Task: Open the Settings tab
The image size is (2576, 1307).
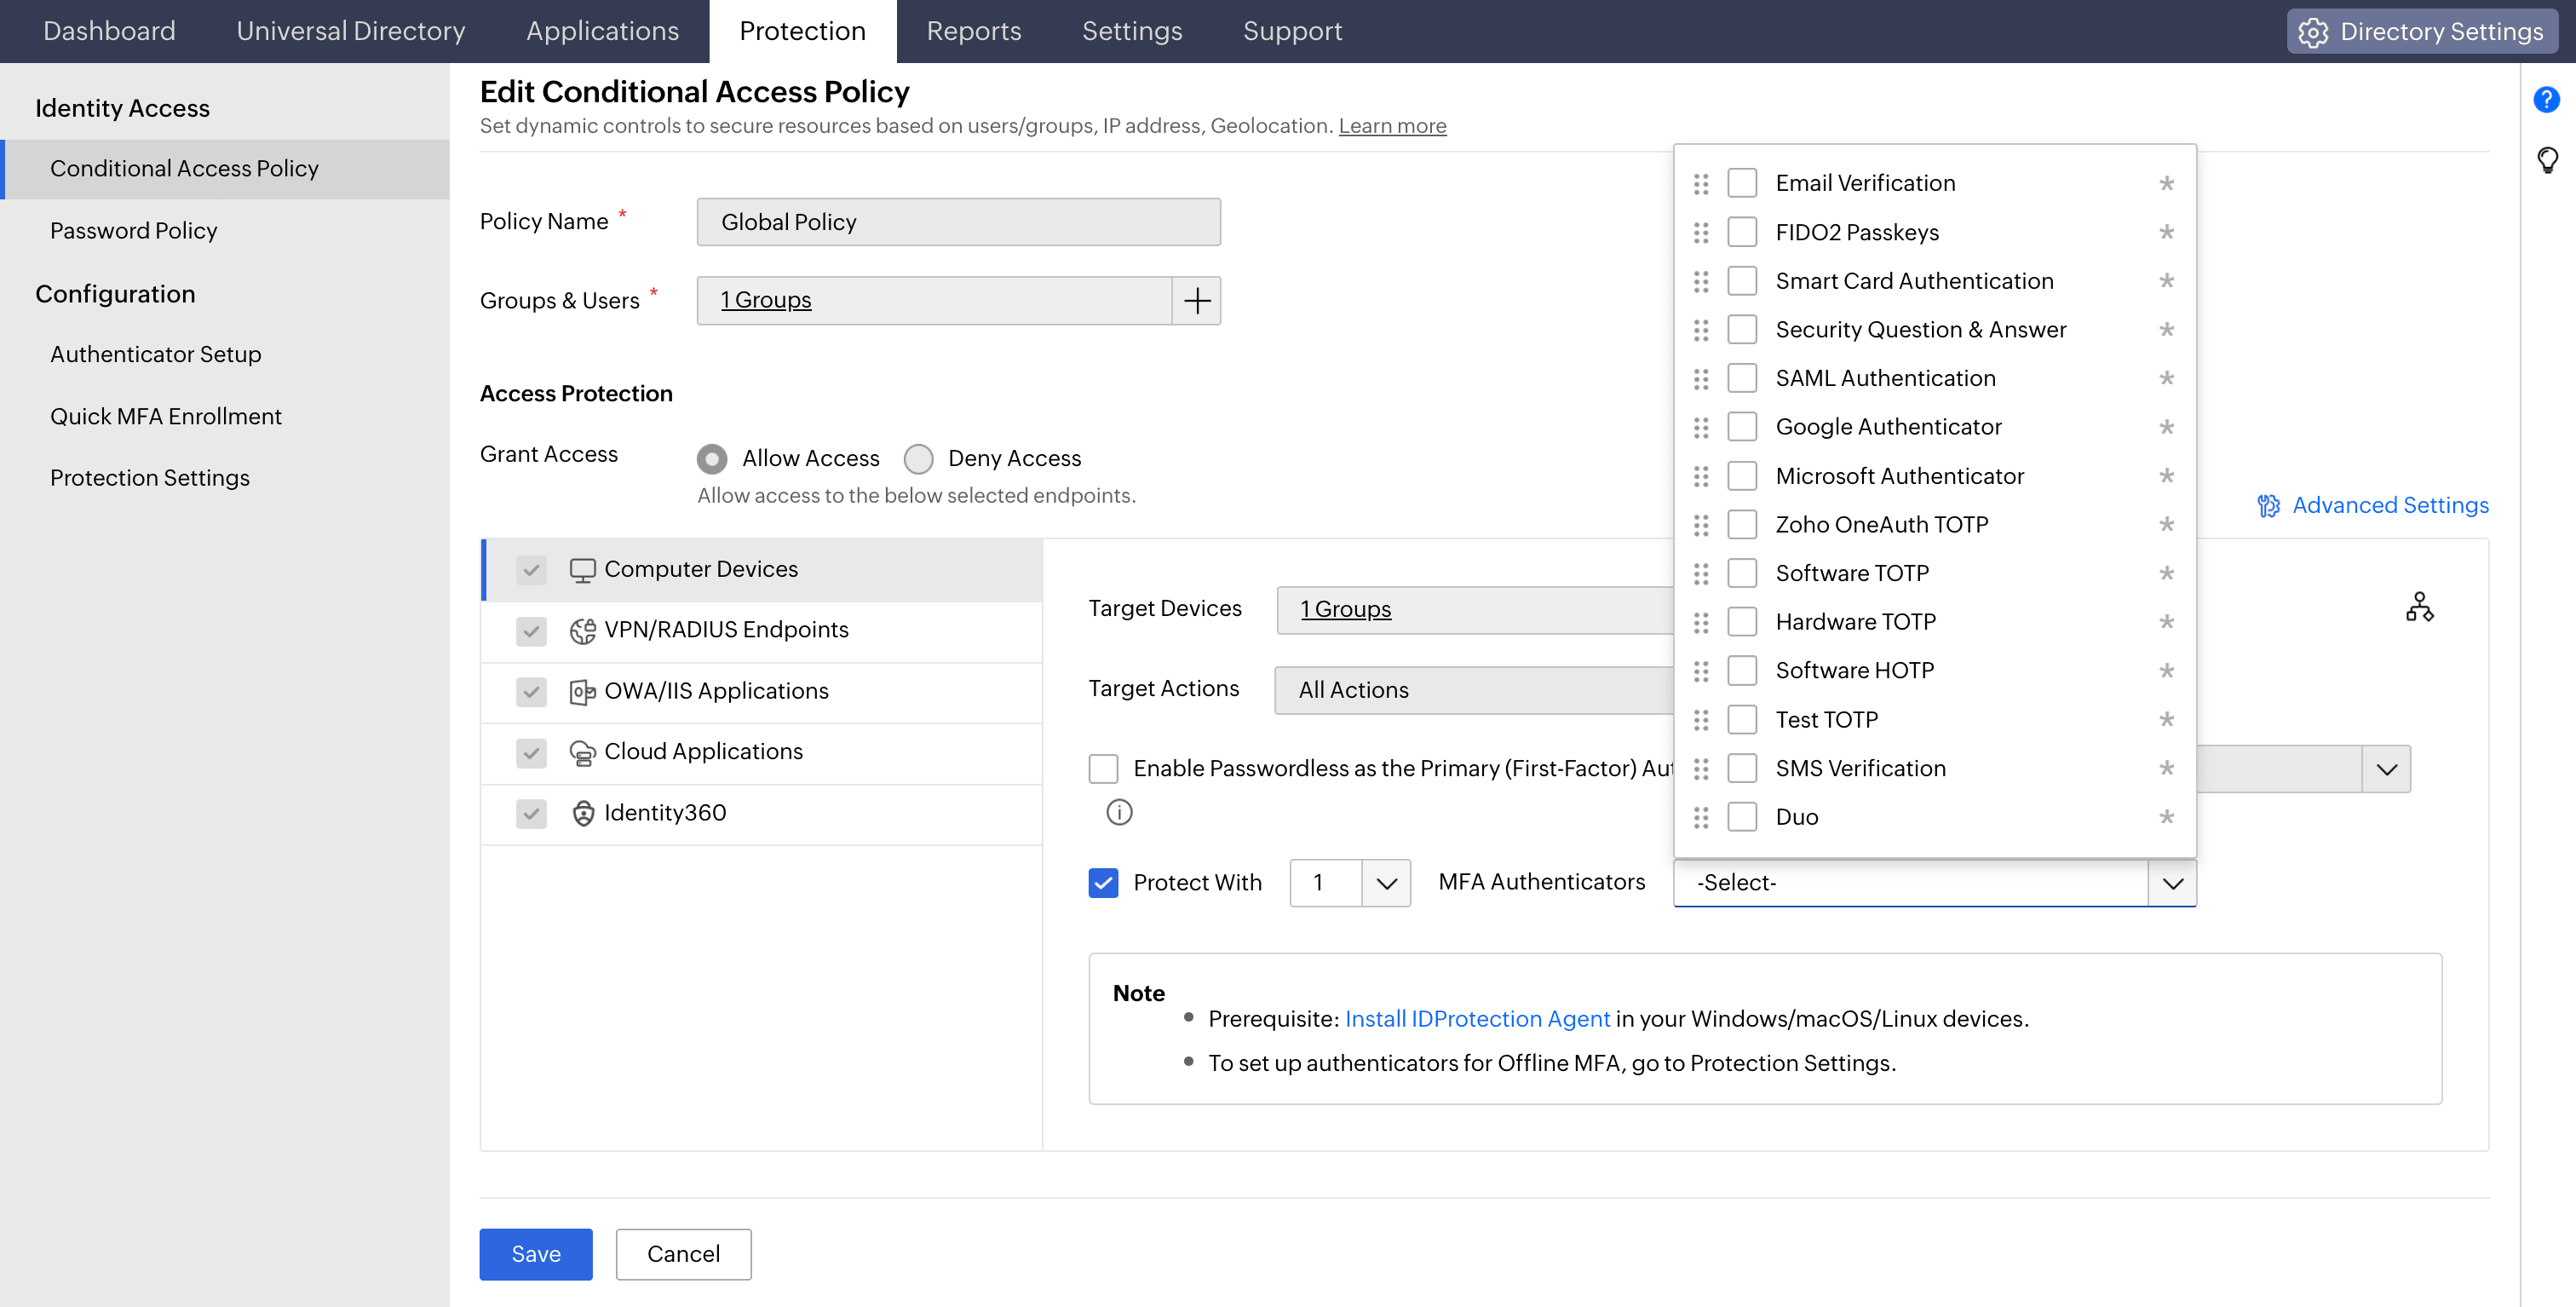Action: [x=1131, y=31]
